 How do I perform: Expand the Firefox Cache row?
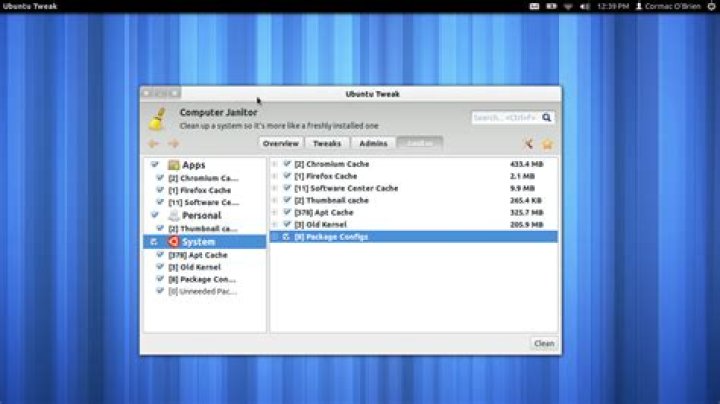[275, 176]
